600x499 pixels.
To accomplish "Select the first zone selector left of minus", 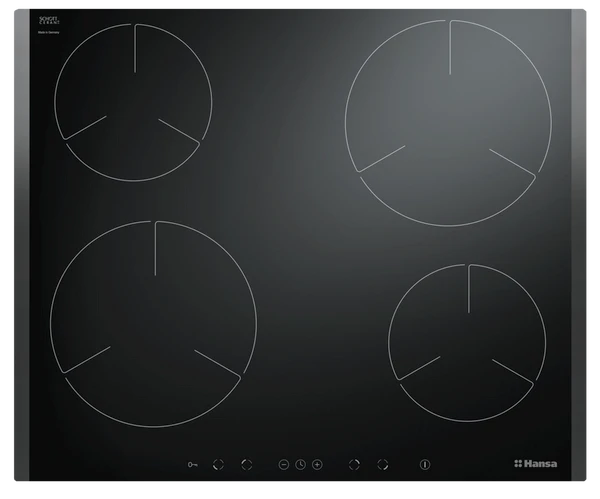I will coord(220,464).
